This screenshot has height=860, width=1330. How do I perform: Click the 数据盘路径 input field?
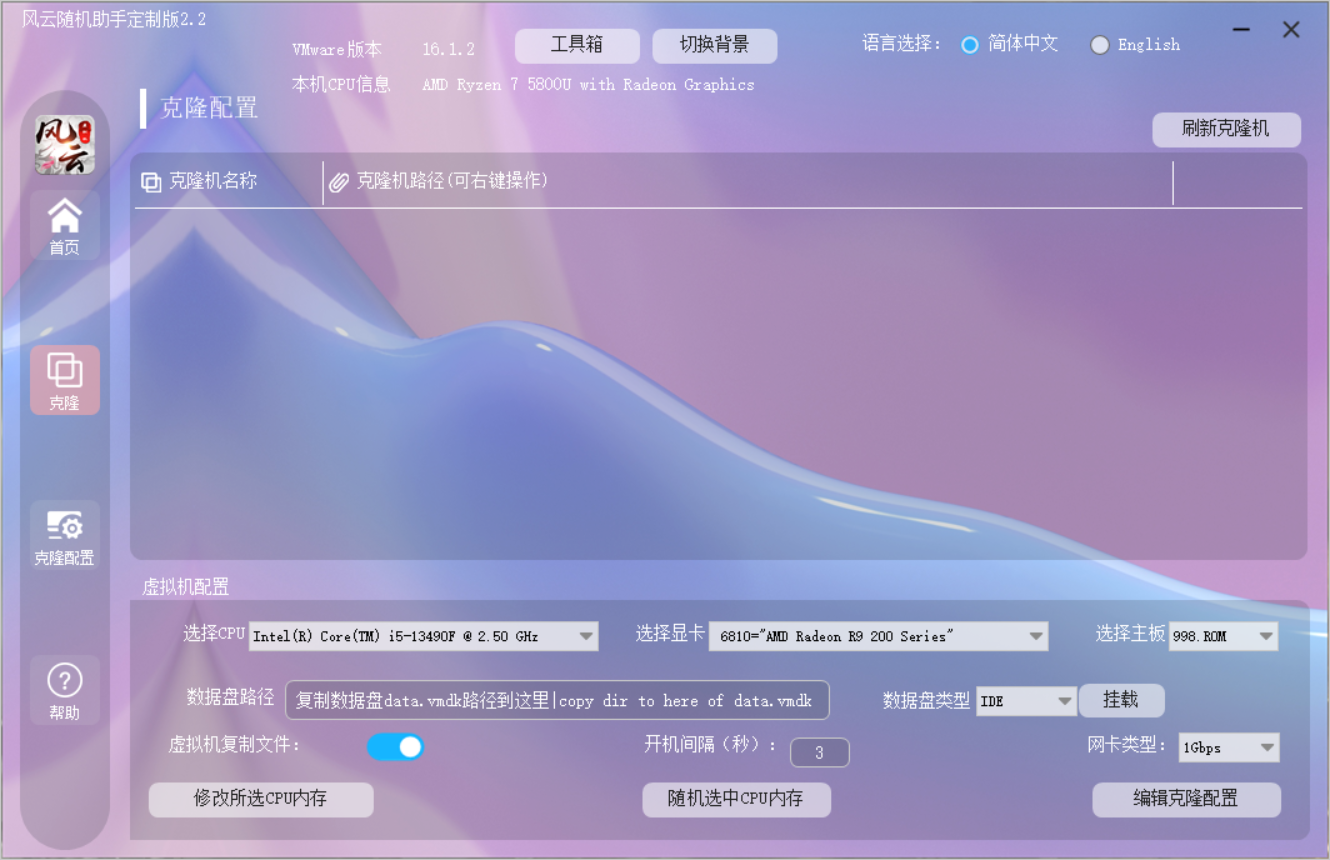click(x=557, y=701)
